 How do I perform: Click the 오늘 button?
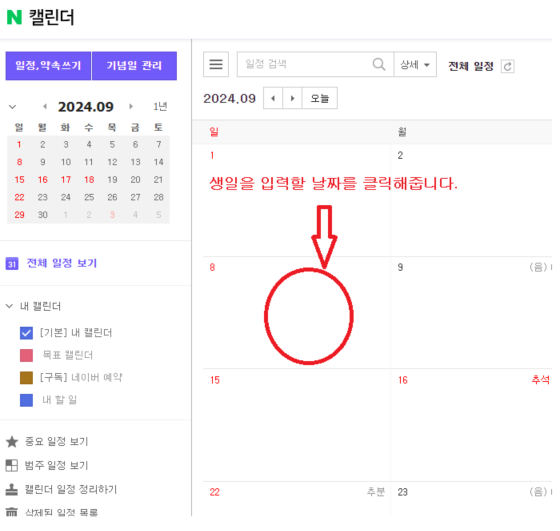tap(320, 98)
